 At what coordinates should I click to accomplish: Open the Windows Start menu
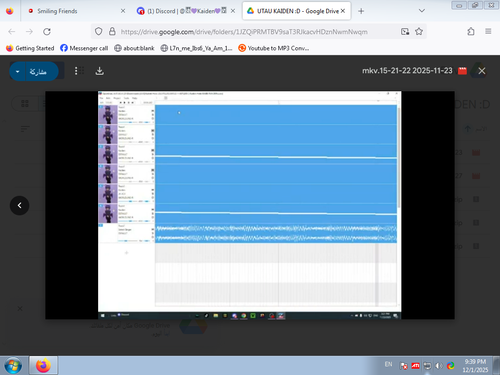13,366
